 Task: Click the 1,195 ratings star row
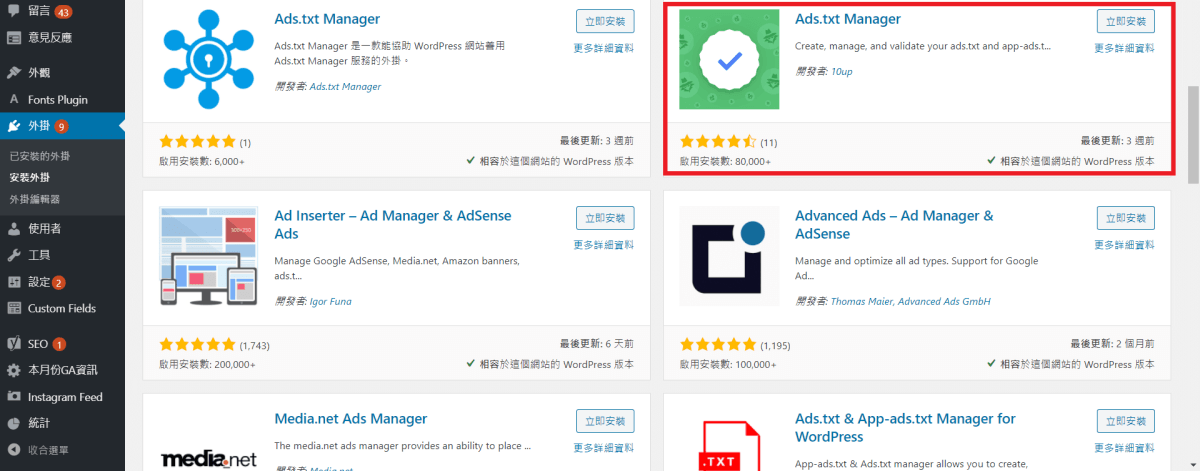tap(718, 345)
